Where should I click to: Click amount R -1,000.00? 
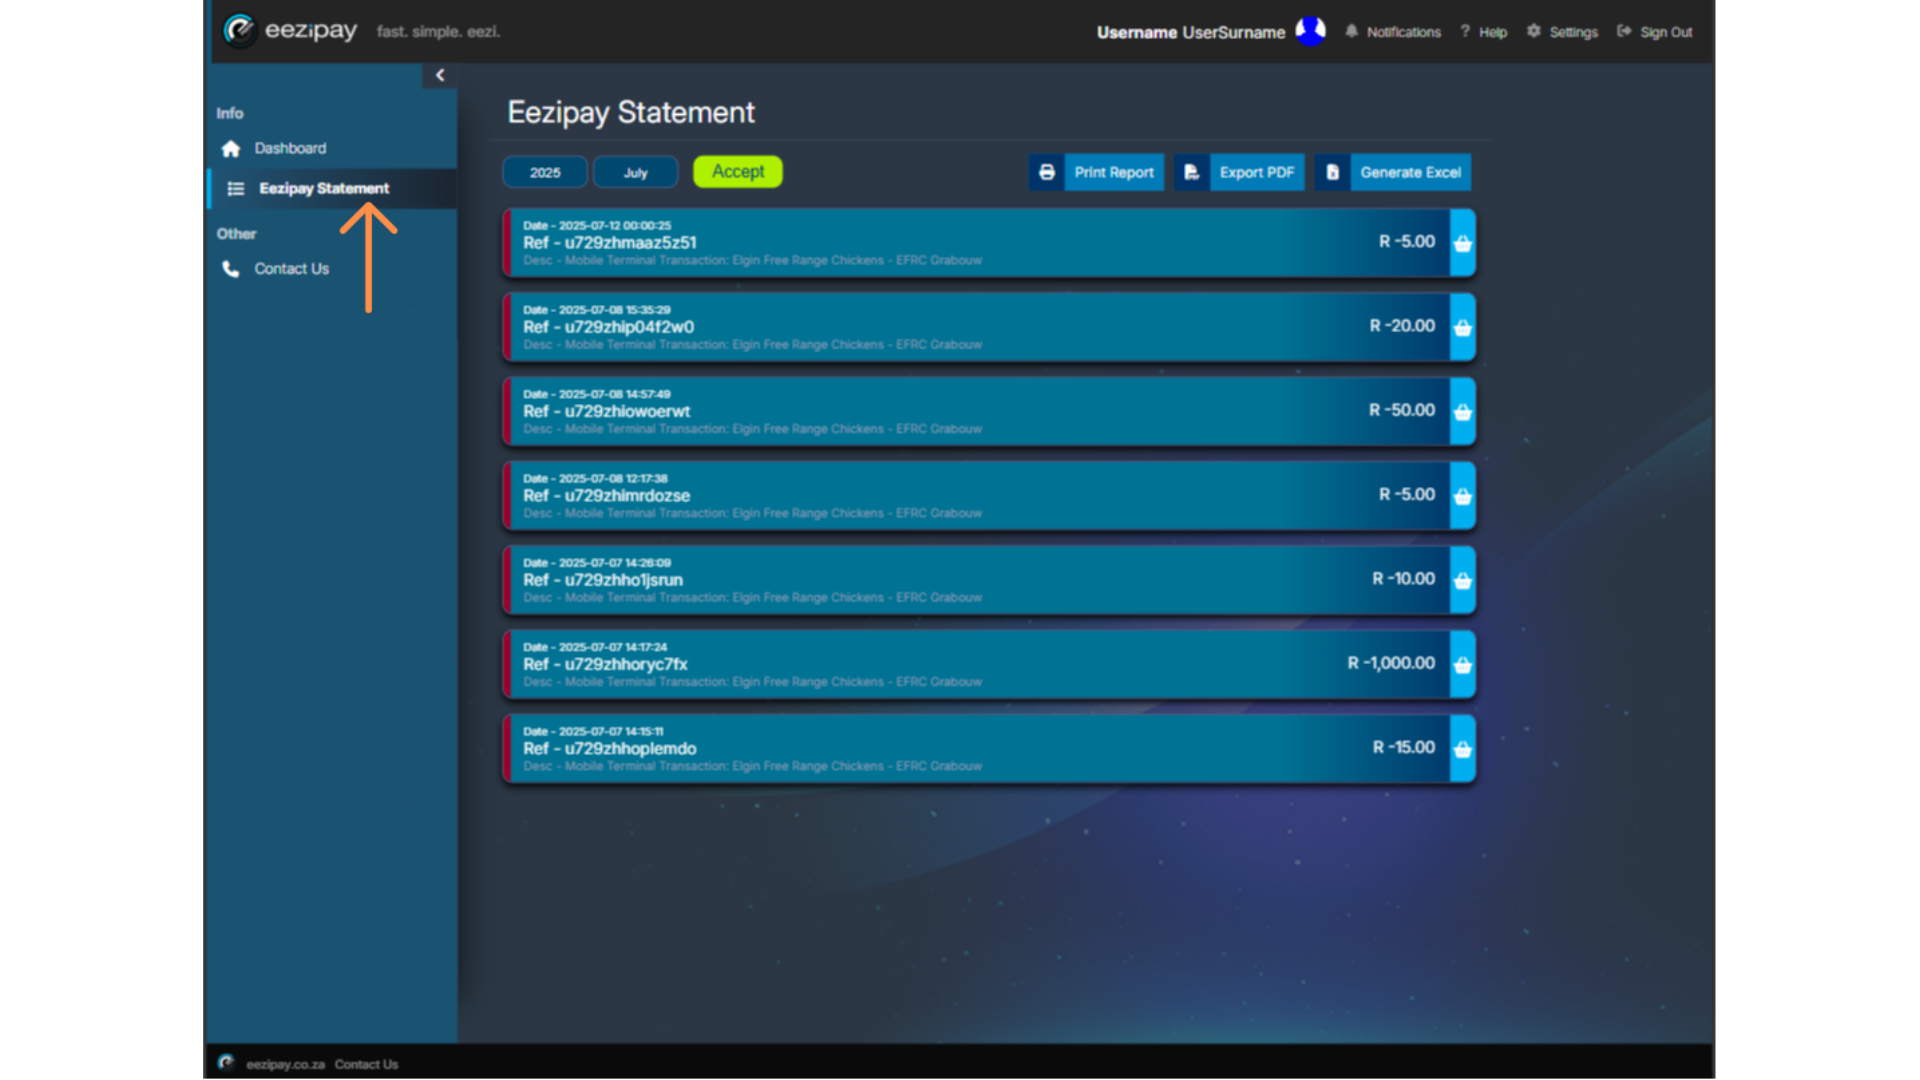click(1391, 663)
